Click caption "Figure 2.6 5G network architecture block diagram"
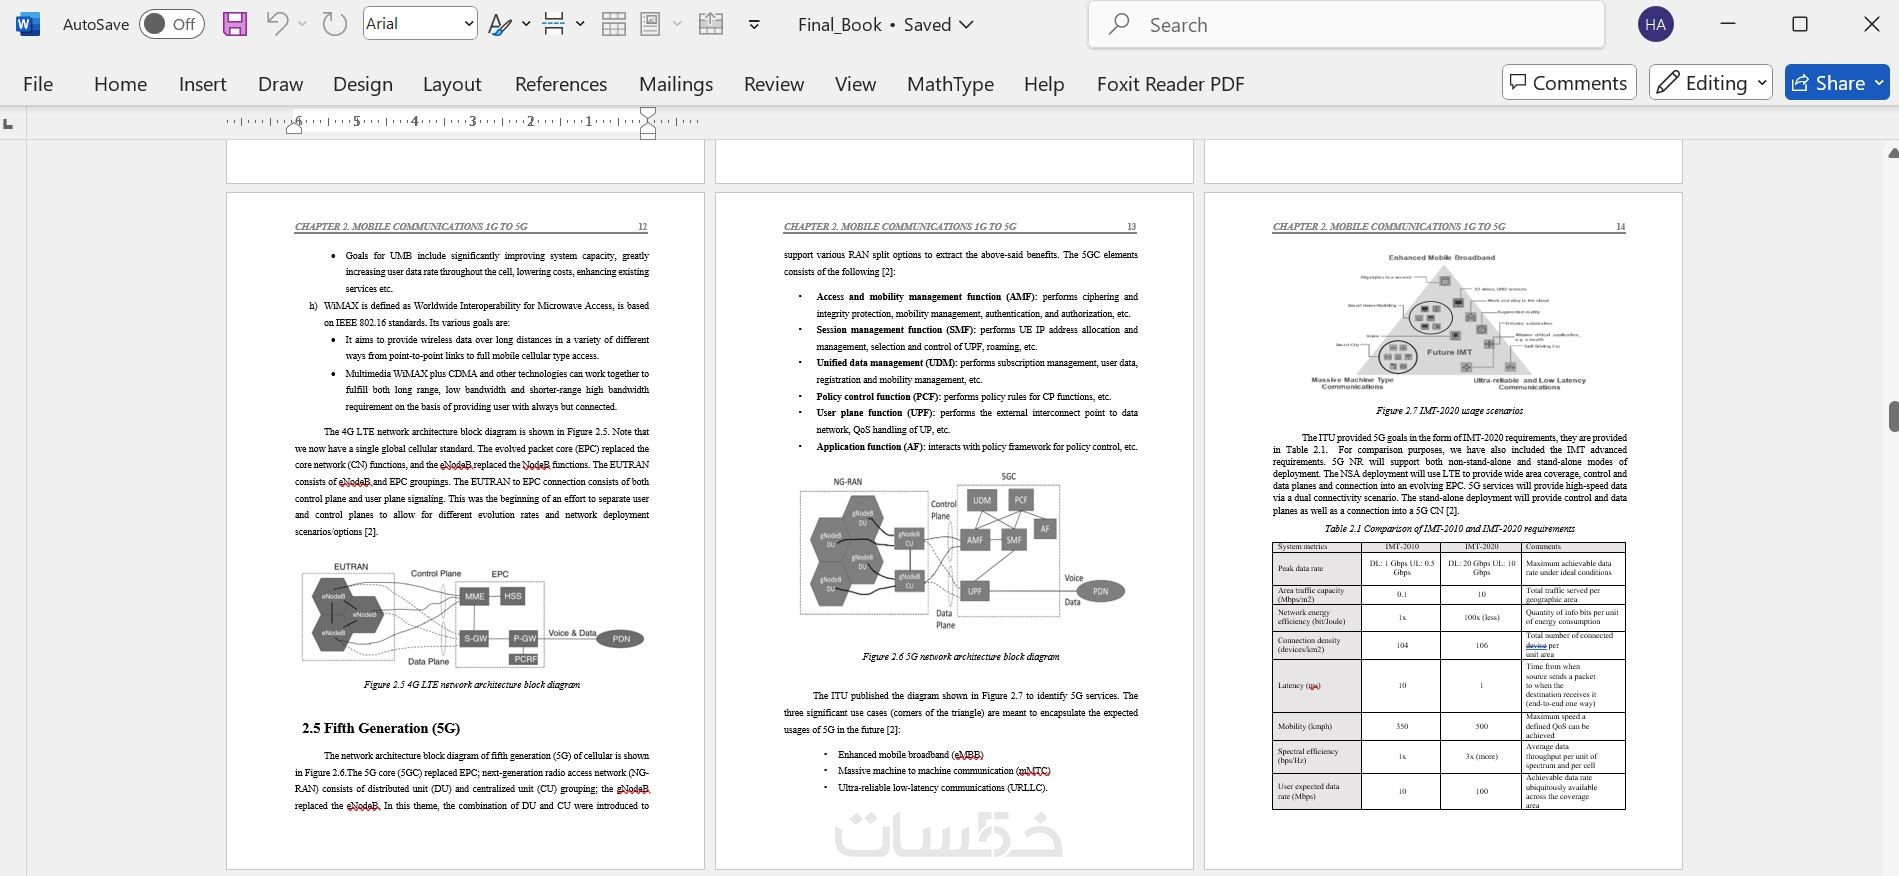Viewport: 1899px width, 876px height. point(961,657)
